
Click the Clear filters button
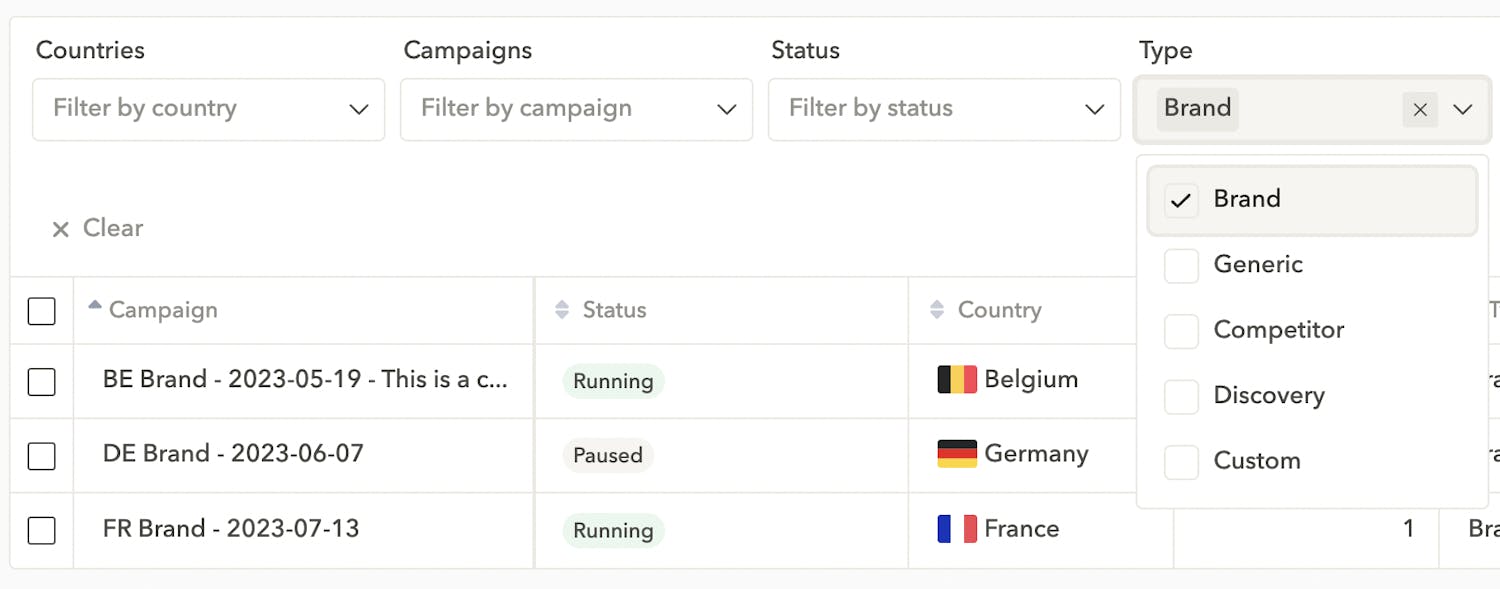coord(112,228)
